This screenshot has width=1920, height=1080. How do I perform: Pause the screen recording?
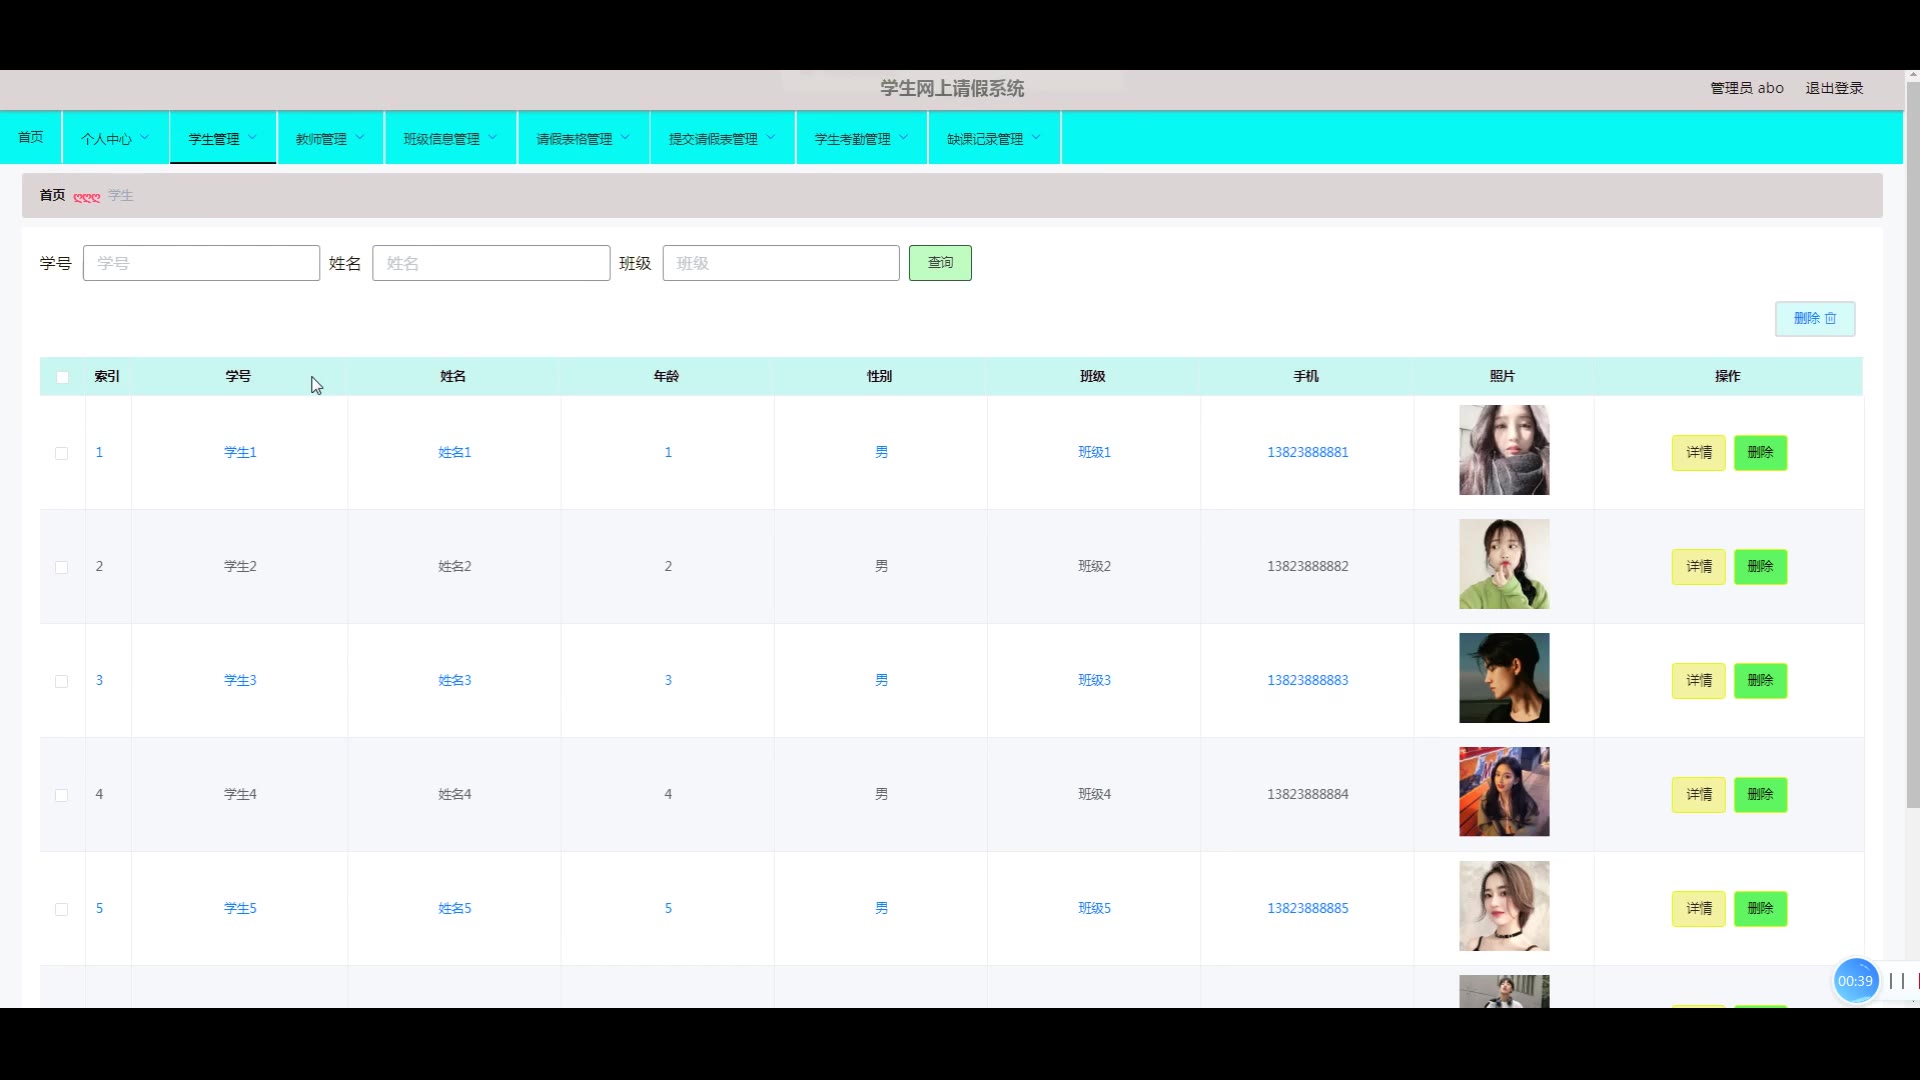(1896, 981)
